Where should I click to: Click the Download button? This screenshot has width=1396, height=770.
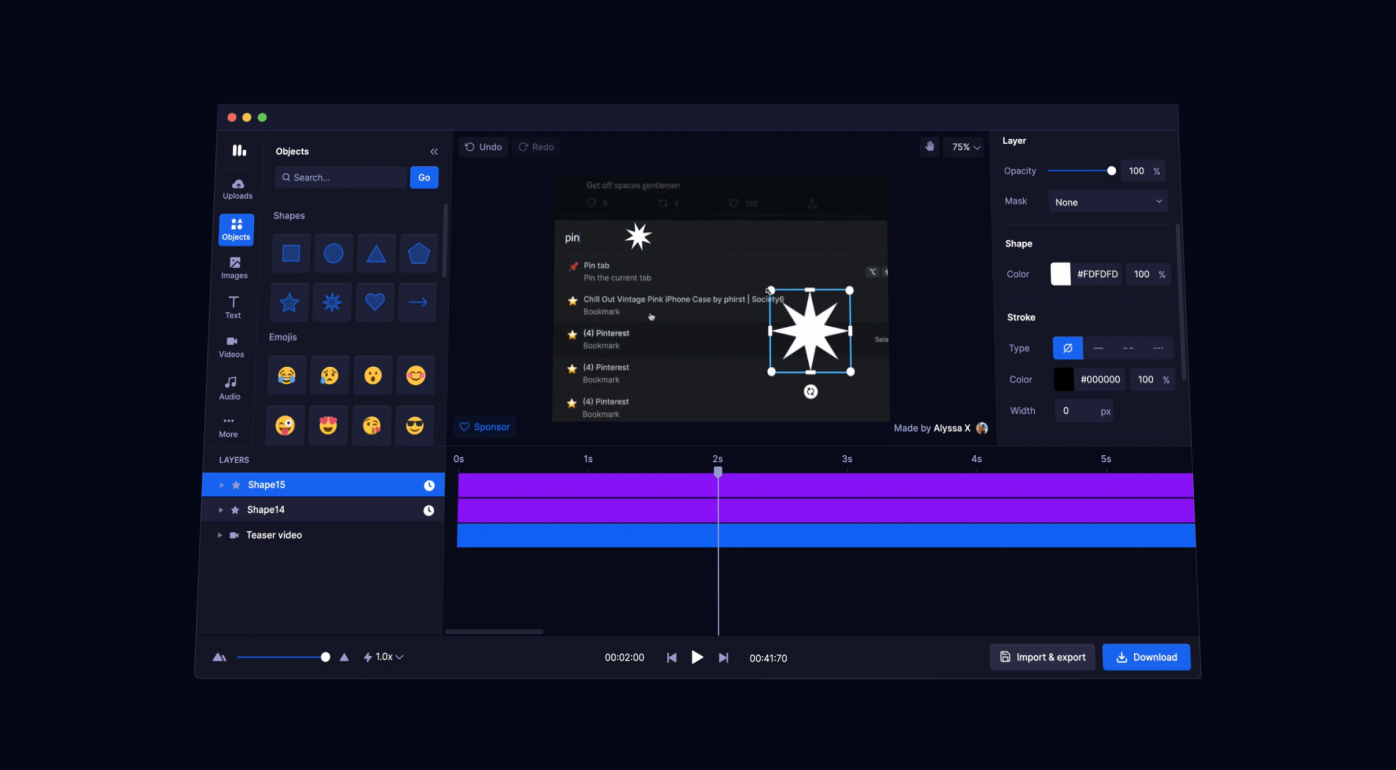[1146, 657]
